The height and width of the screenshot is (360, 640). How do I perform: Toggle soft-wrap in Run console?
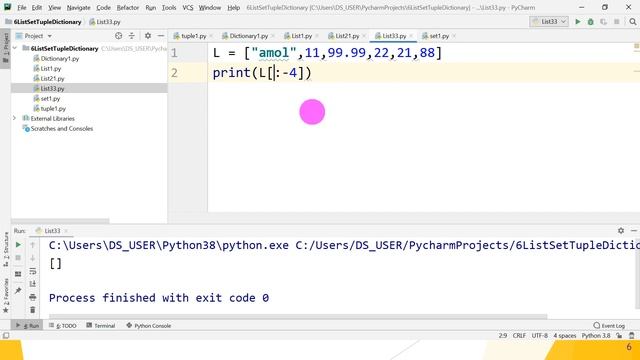pyautogui.click(x=33, y=271)
